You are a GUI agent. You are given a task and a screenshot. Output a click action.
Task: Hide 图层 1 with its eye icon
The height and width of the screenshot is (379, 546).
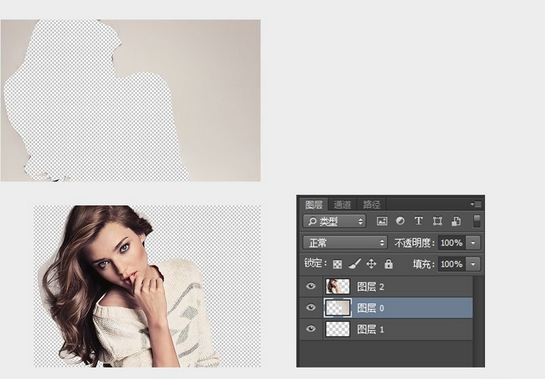pyautogui.click(x=311, y=329)
